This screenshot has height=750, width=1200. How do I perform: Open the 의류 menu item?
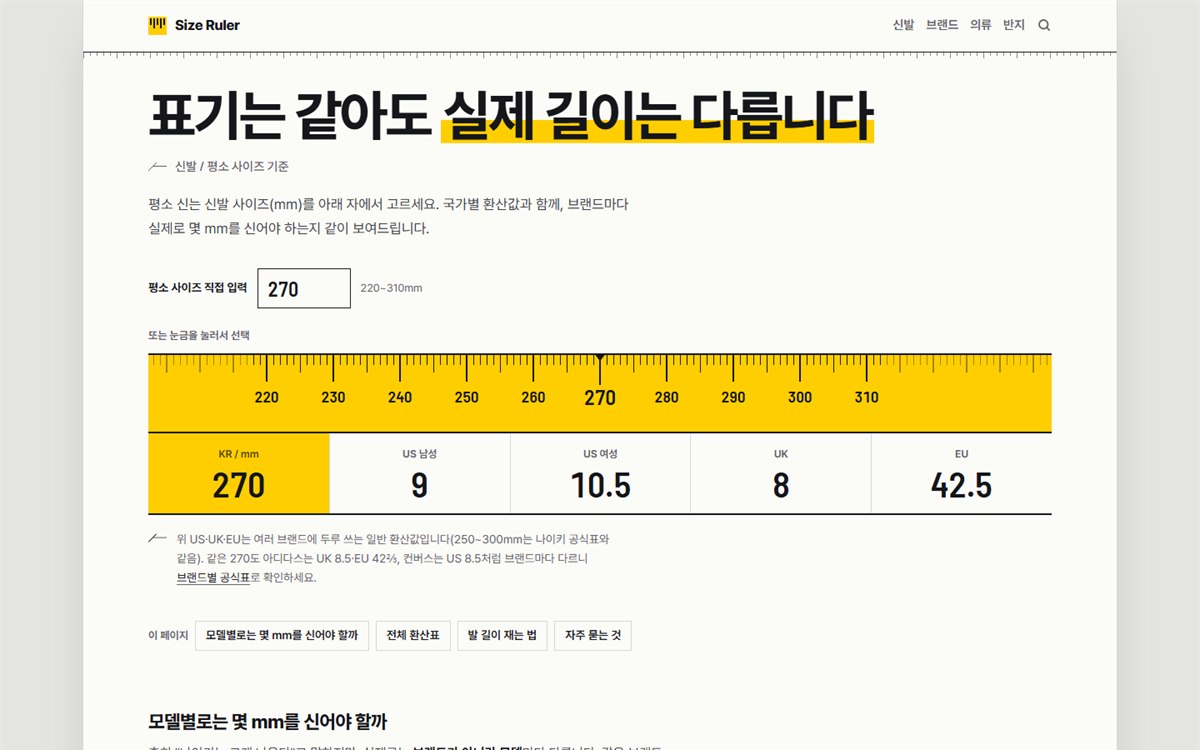pyautogui.click(x=980, y=25)
